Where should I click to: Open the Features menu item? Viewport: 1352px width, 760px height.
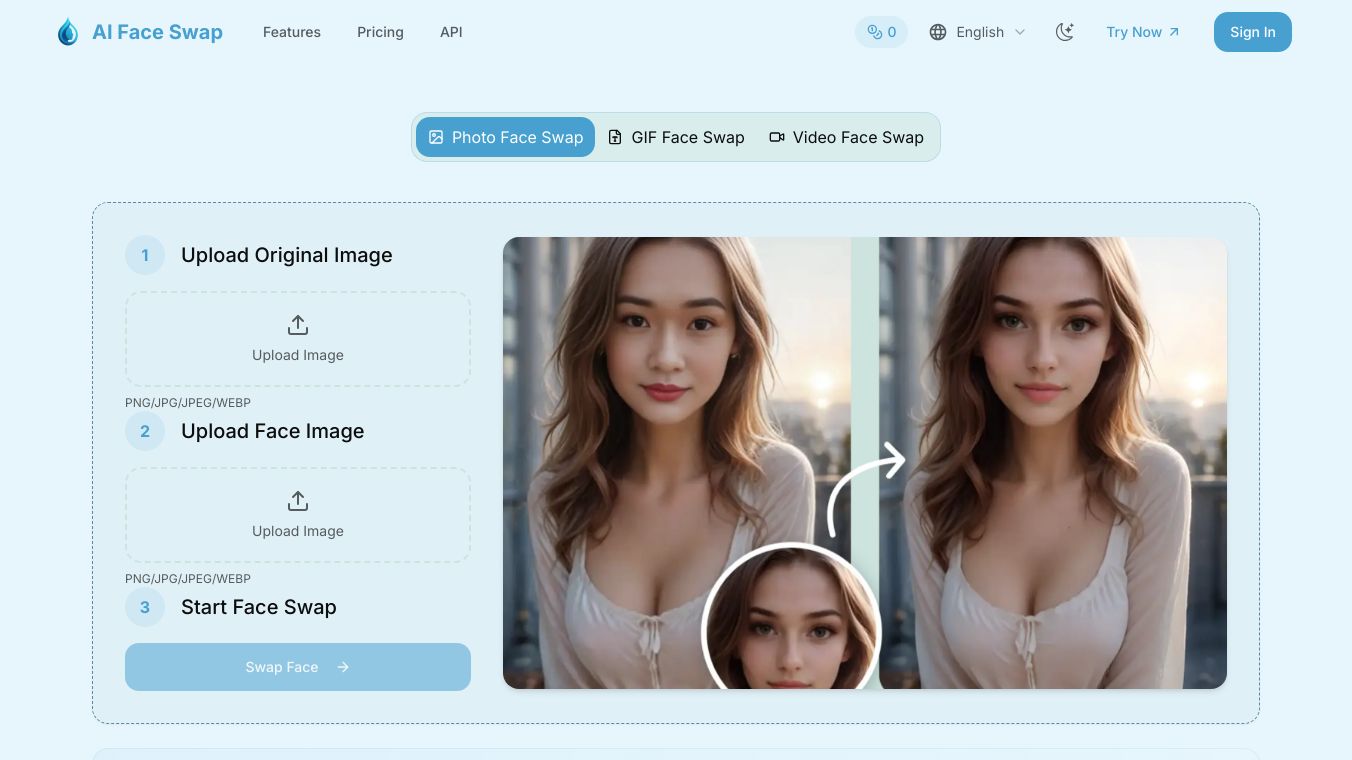[x=292, y=32]
